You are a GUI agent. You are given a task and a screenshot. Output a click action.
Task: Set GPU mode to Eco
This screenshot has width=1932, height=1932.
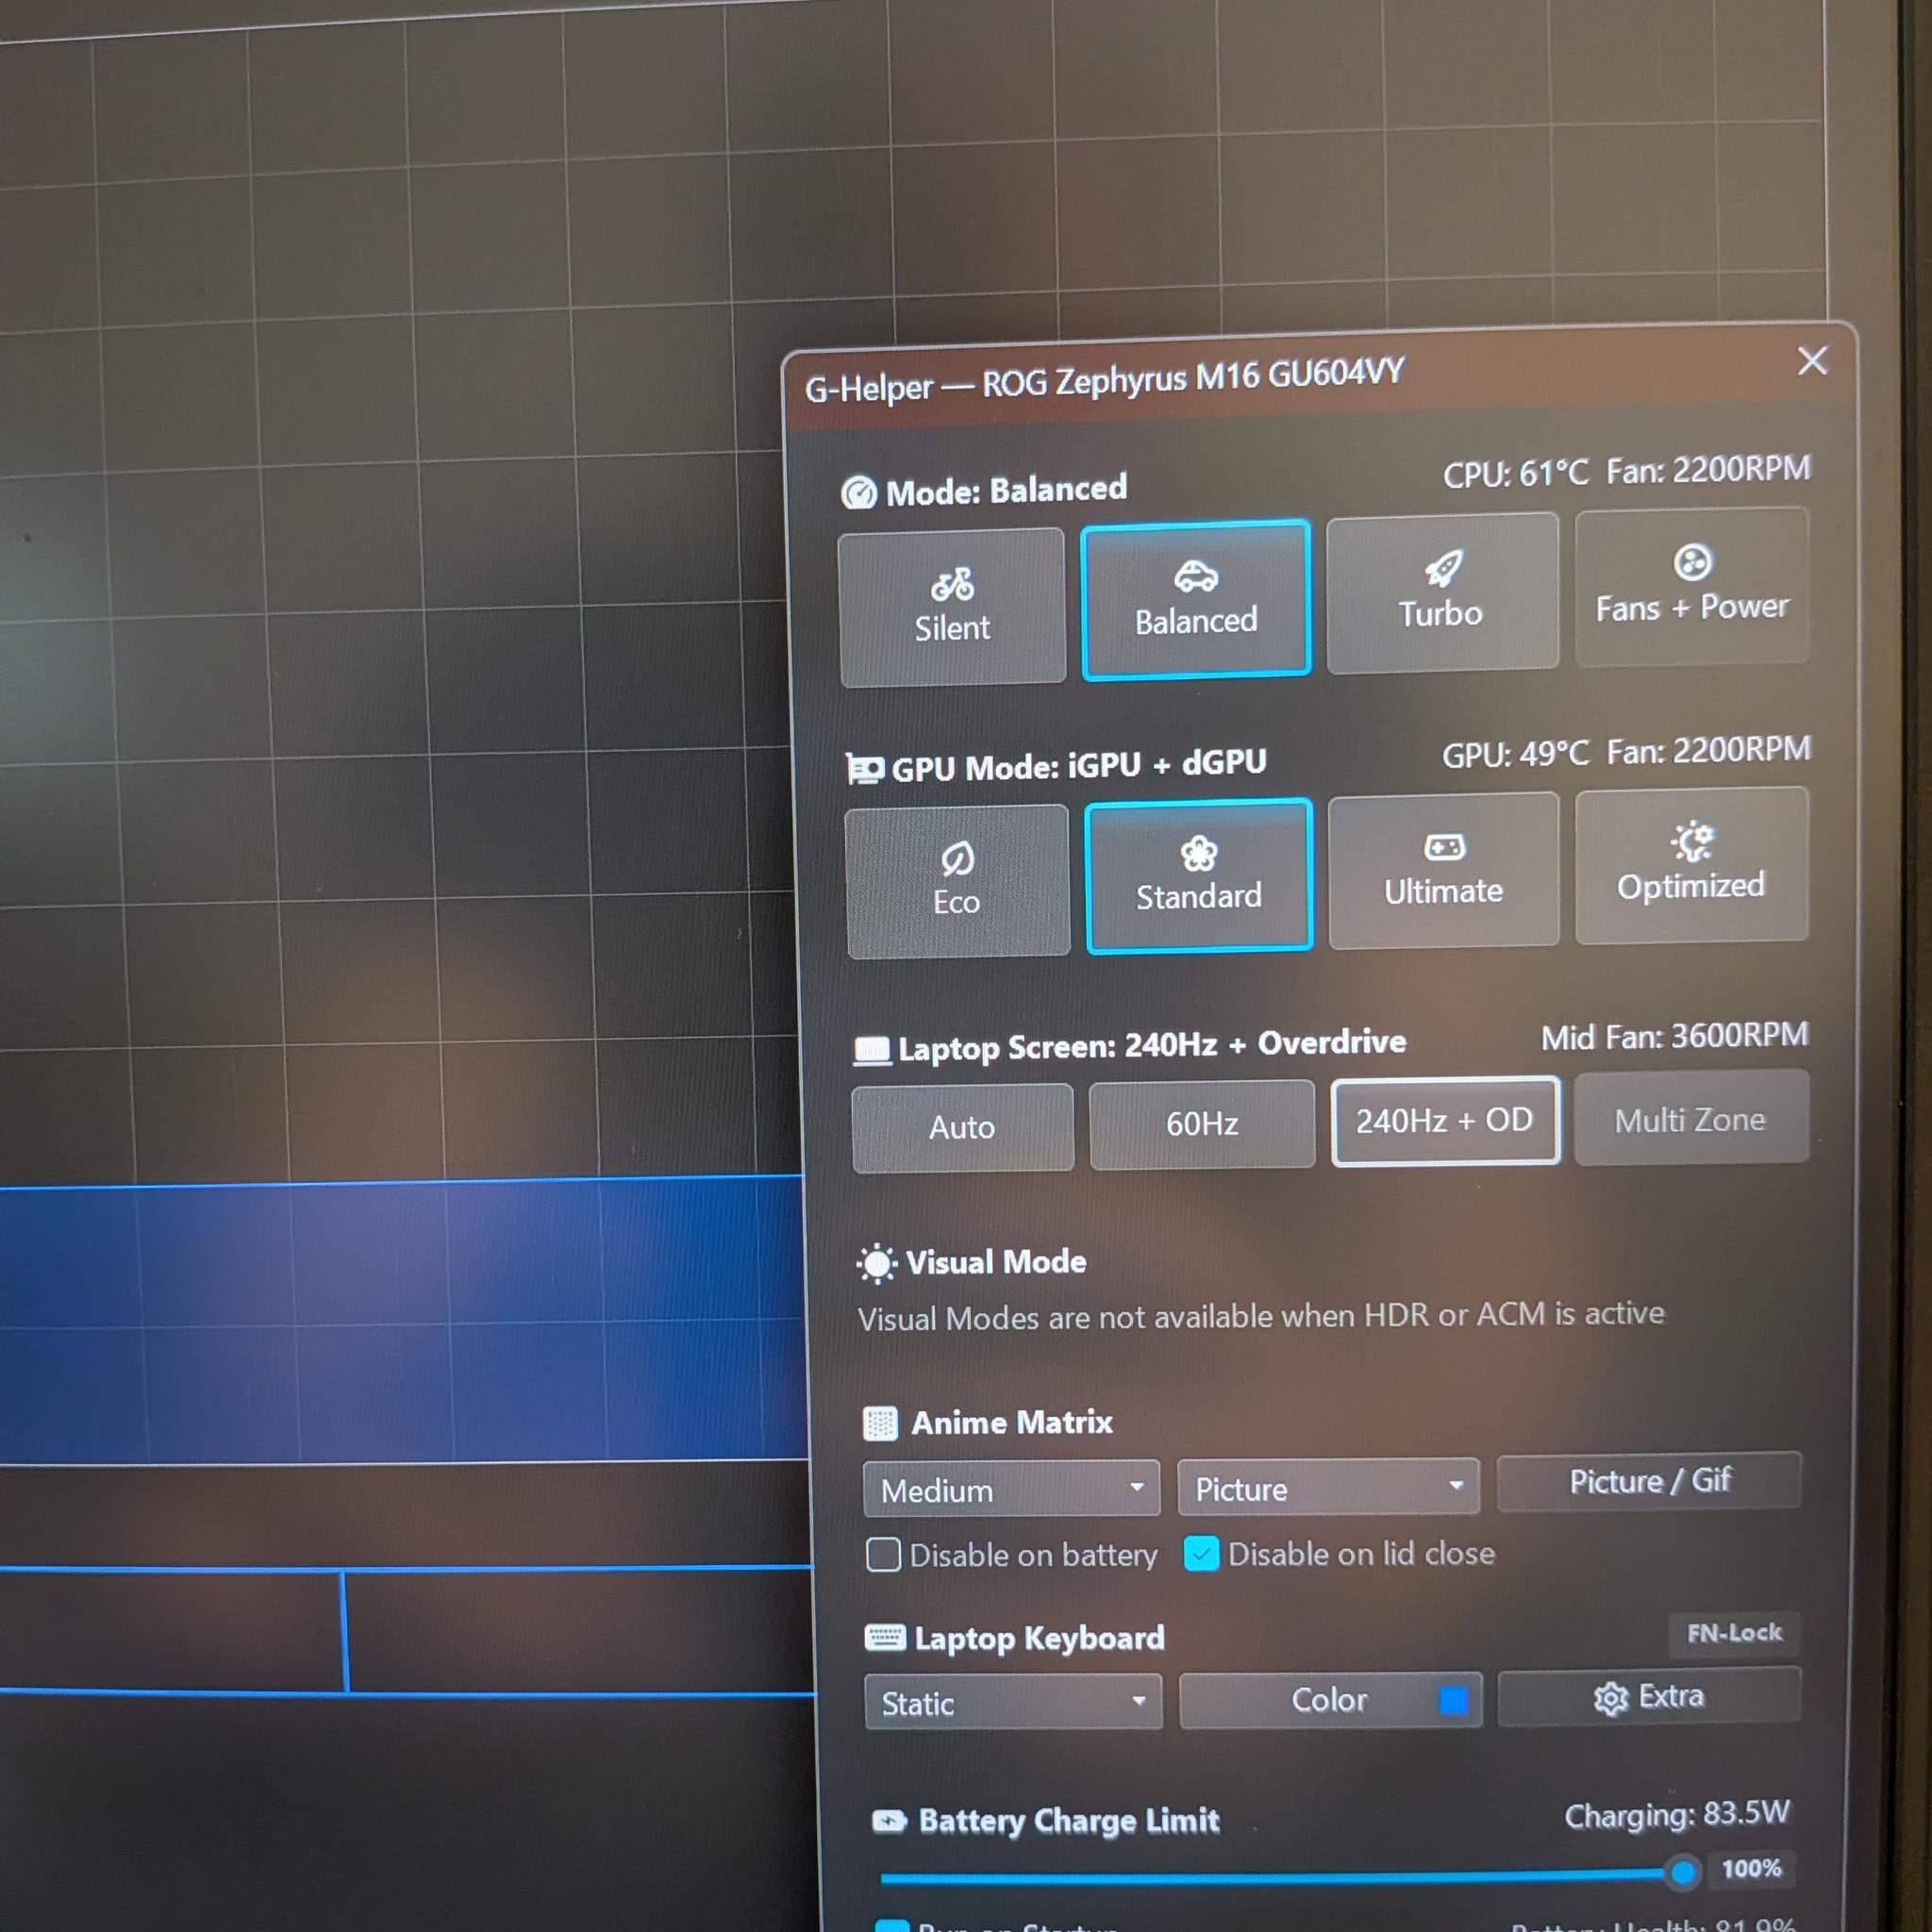[957, 882]
